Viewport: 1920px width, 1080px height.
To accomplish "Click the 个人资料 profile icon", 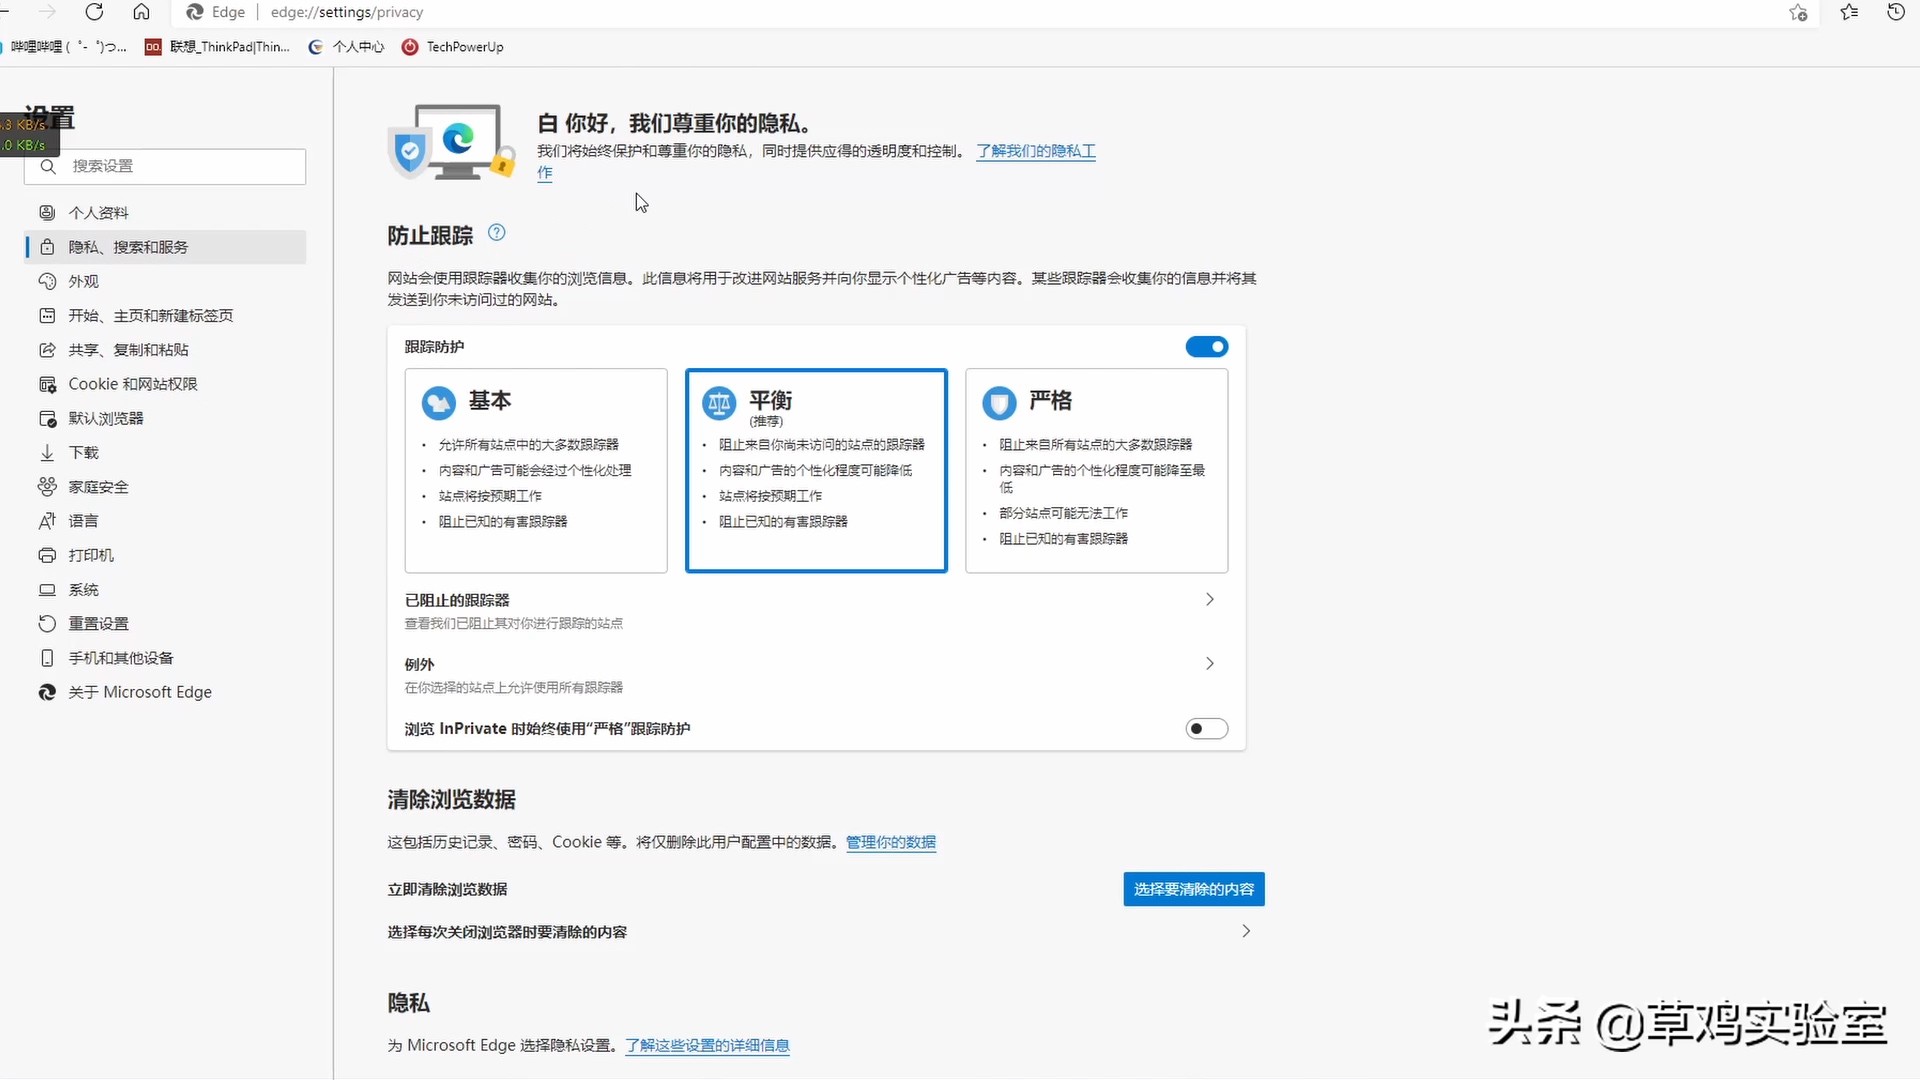I will pyautogui.click(x=47, y=212).
